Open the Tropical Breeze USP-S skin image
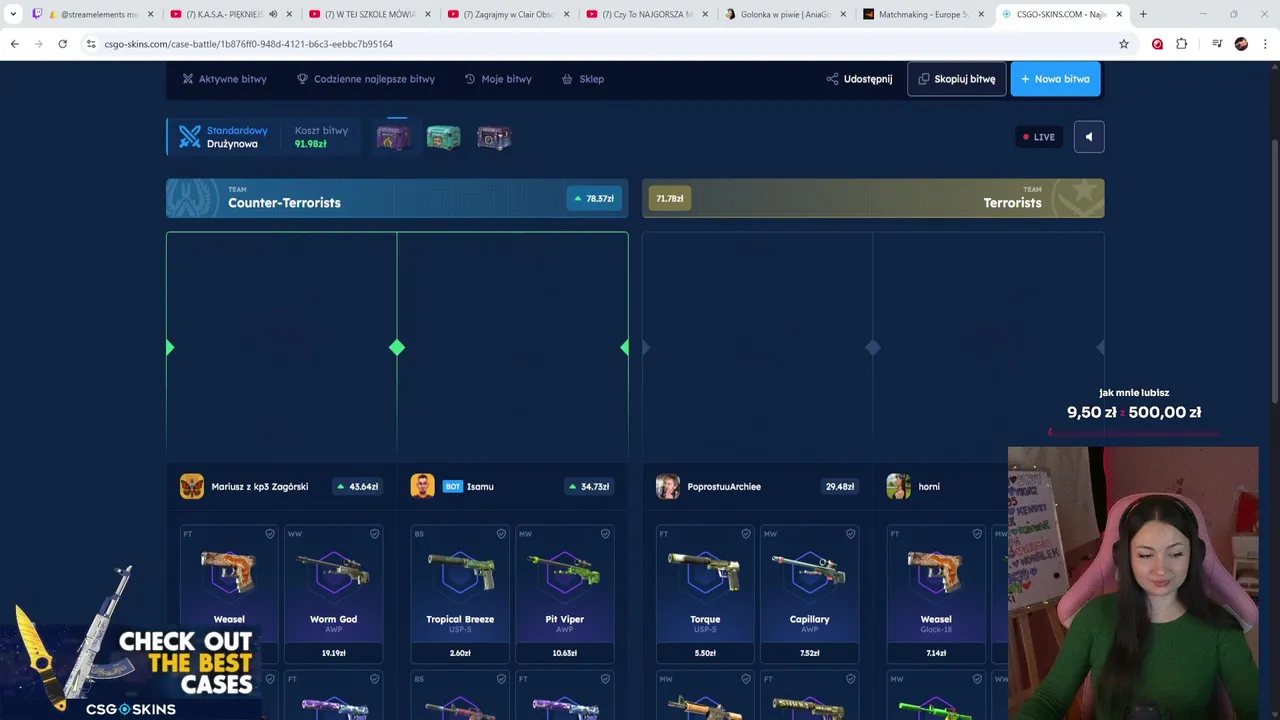This screenshot has width=1280, height=720. (460, 572)
